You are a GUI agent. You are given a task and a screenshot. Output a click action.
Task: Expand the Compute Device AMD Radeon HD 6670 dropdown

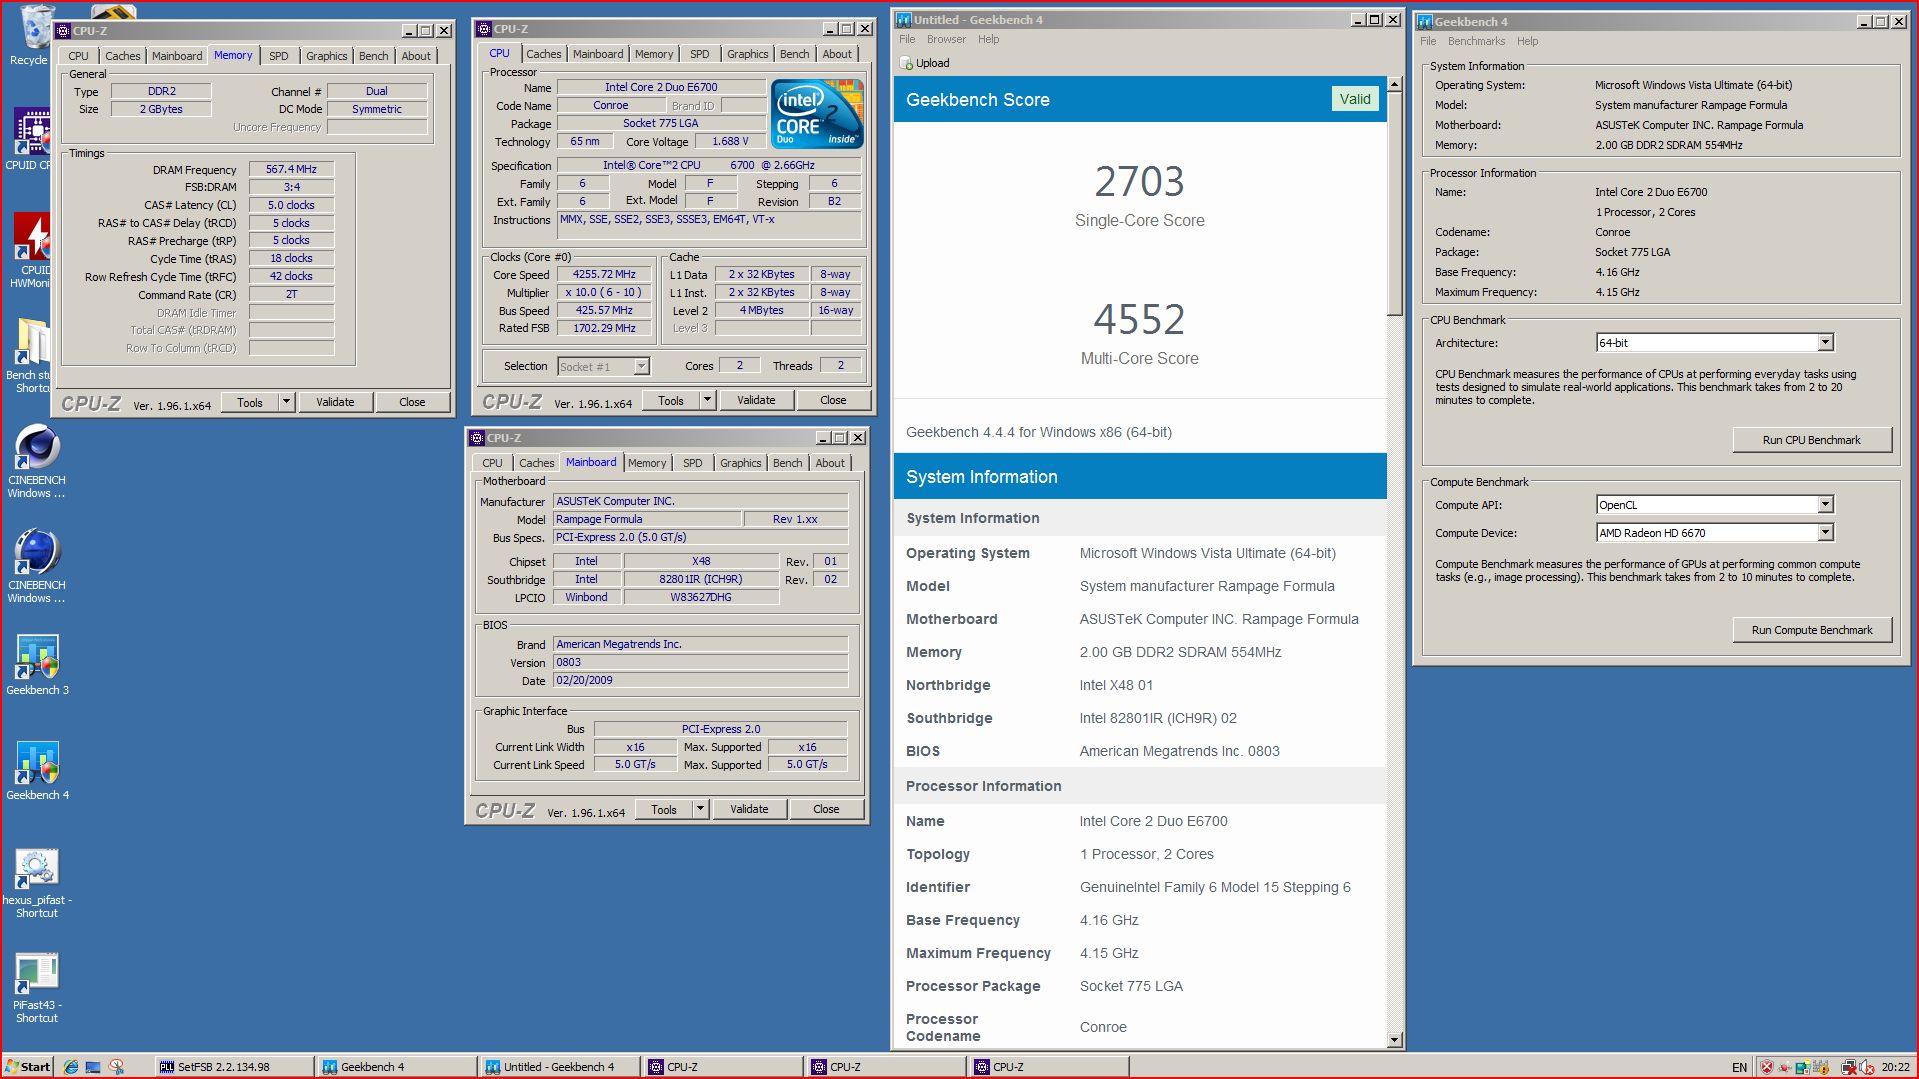tap(1825, 533)
